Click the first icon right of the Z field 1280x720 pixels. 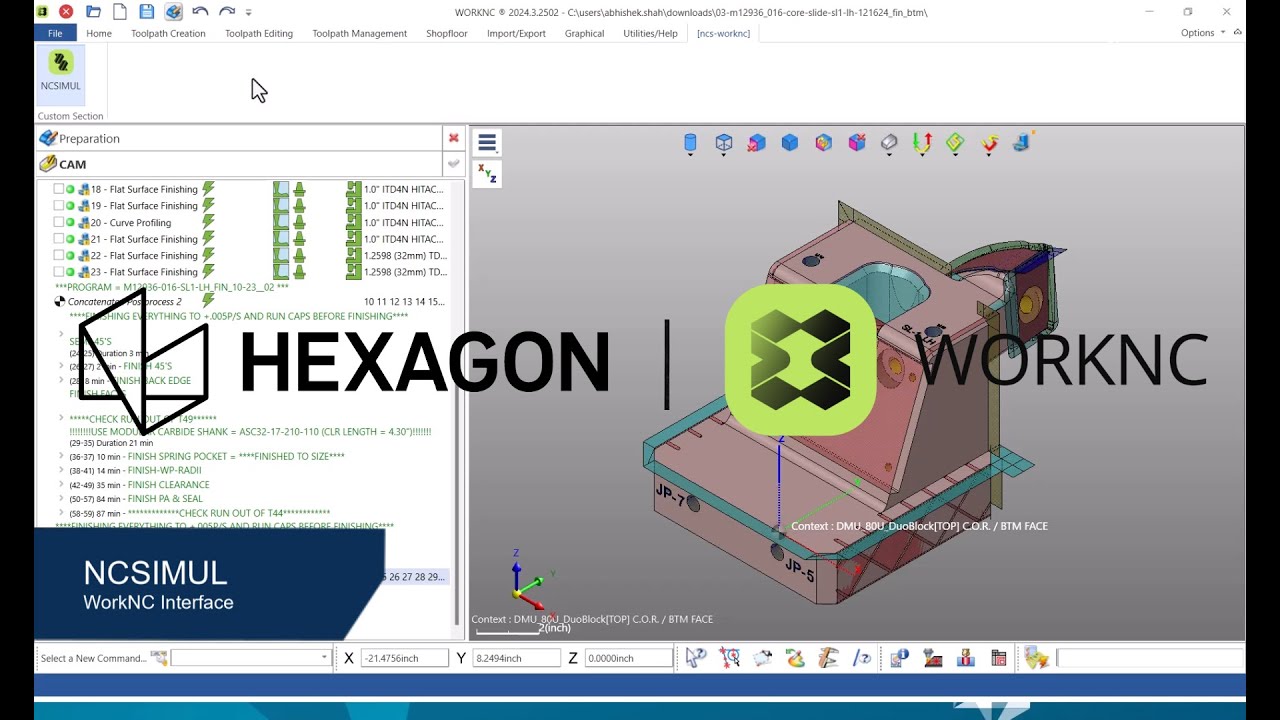coord(696,657)
